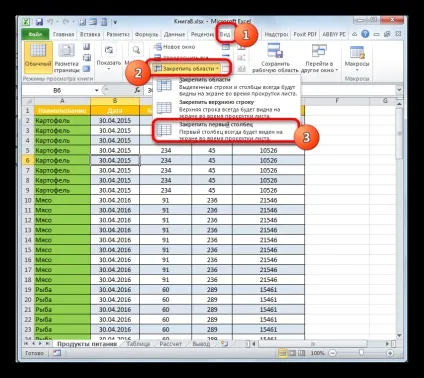This screenshot has height=378, width=424.
Task: Click the macro record icon in status bar
Action: pos(57,353)
